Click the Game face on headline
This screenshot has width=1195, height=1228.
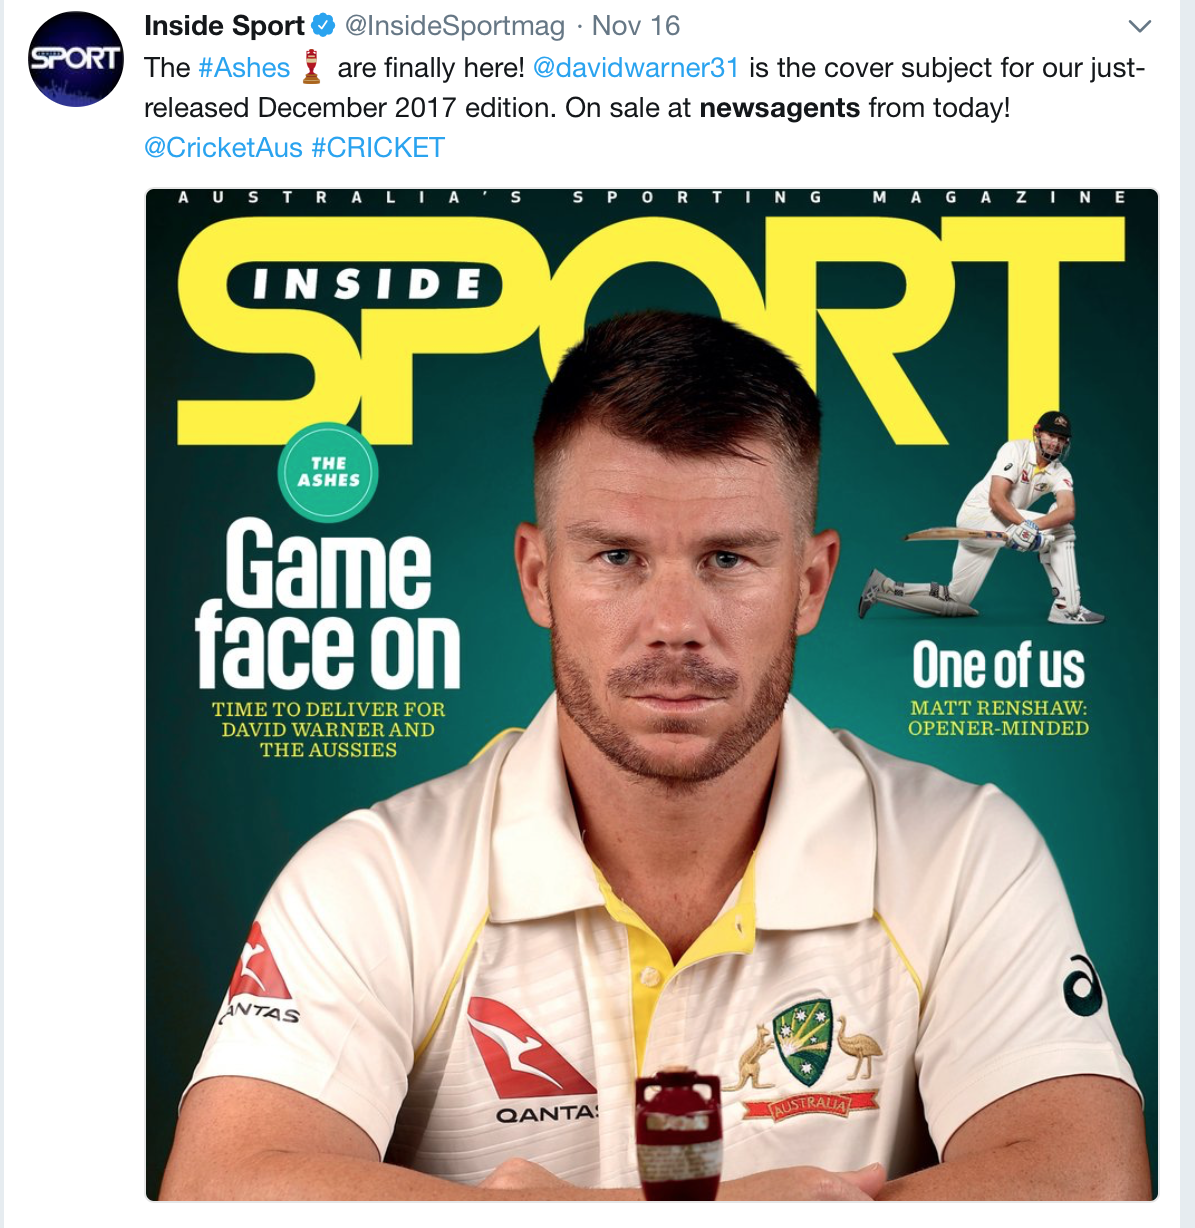[328, 603]
